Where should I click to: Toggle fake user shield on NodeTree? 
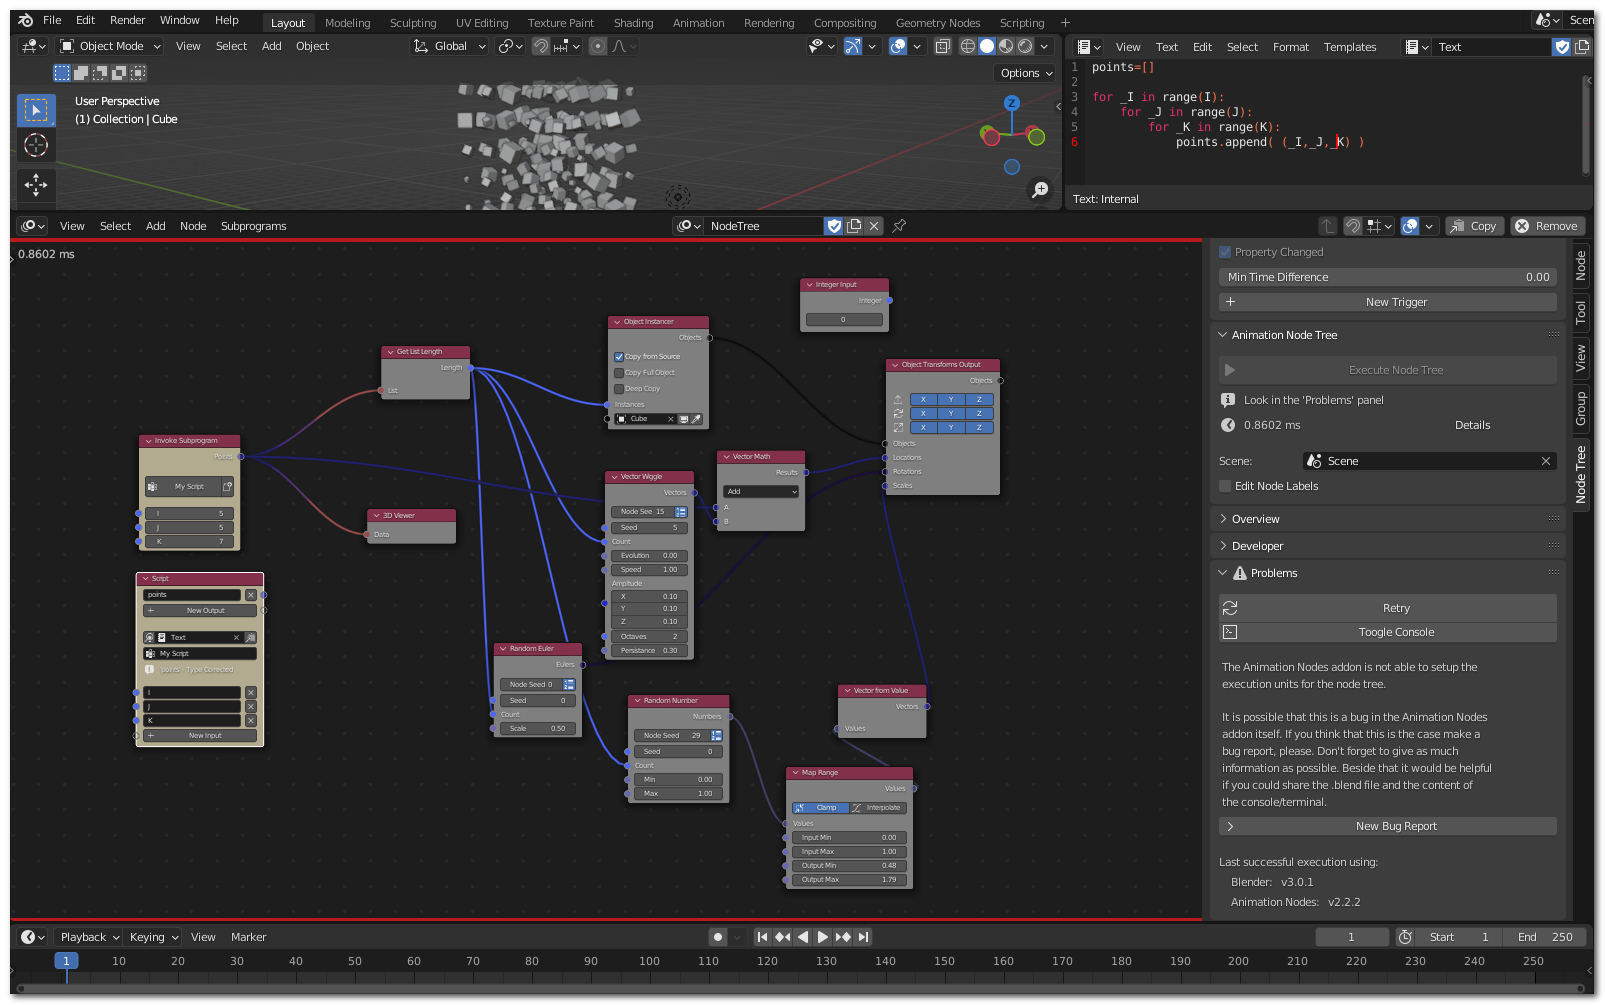[834, 225]
